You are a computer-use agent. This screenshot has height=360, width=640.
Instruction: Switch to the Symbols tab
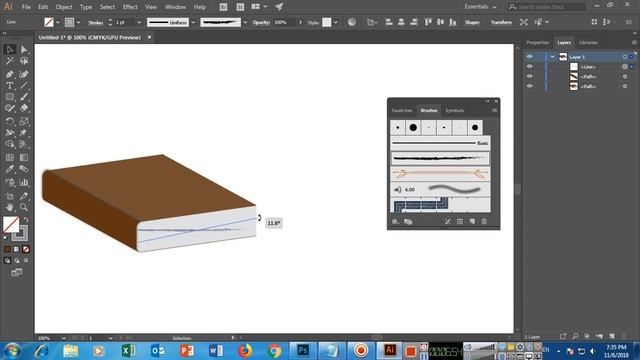[x=454, y=111]
